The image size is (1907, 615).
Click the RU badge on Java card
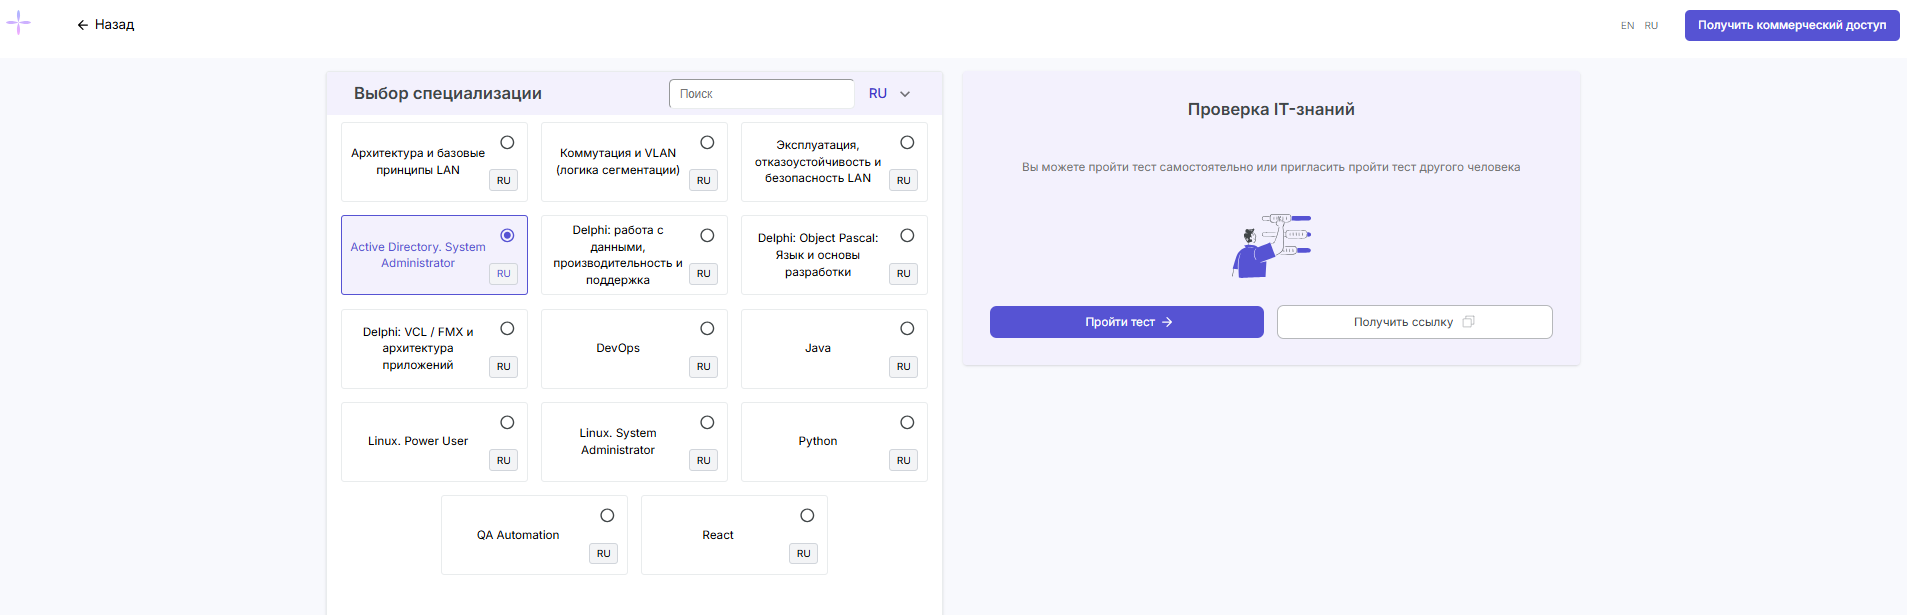903,367
